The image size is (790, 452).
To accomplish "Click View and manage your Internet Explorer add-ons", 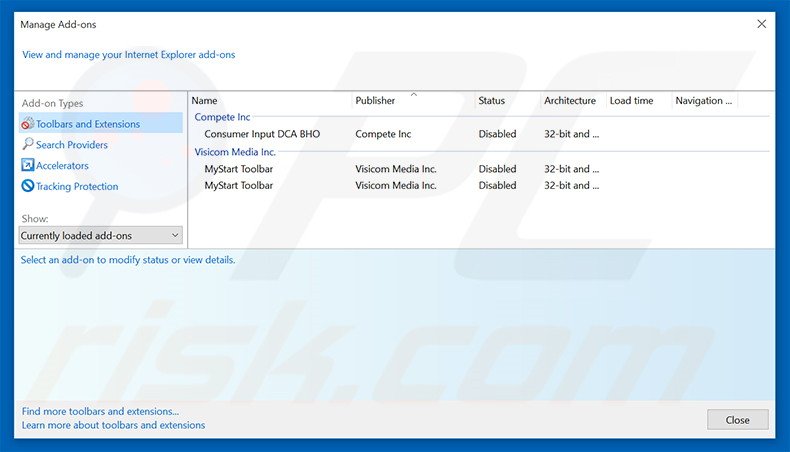I will [128, 54].
